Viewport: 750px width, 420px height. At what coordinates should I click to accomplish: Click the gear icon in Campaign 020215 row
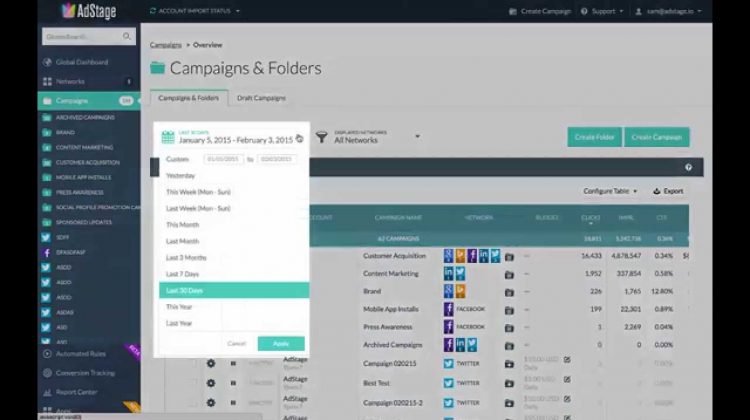(x=210, y=364)
